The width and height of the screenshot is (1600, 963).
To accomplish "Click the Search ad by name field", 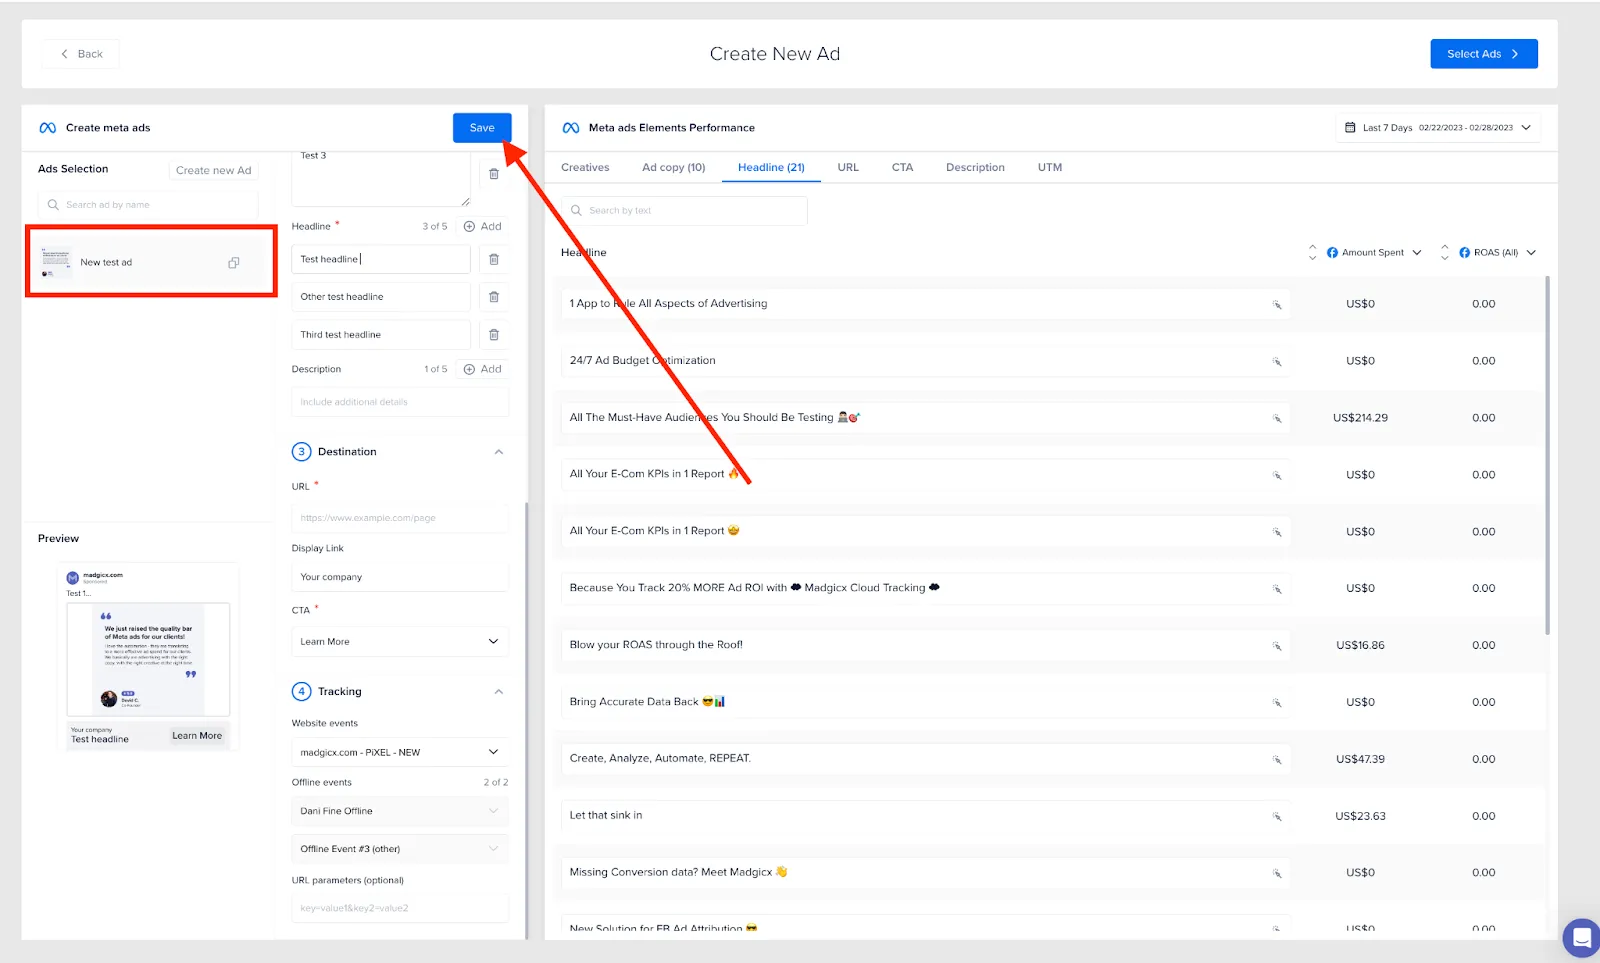I will 148,205.
